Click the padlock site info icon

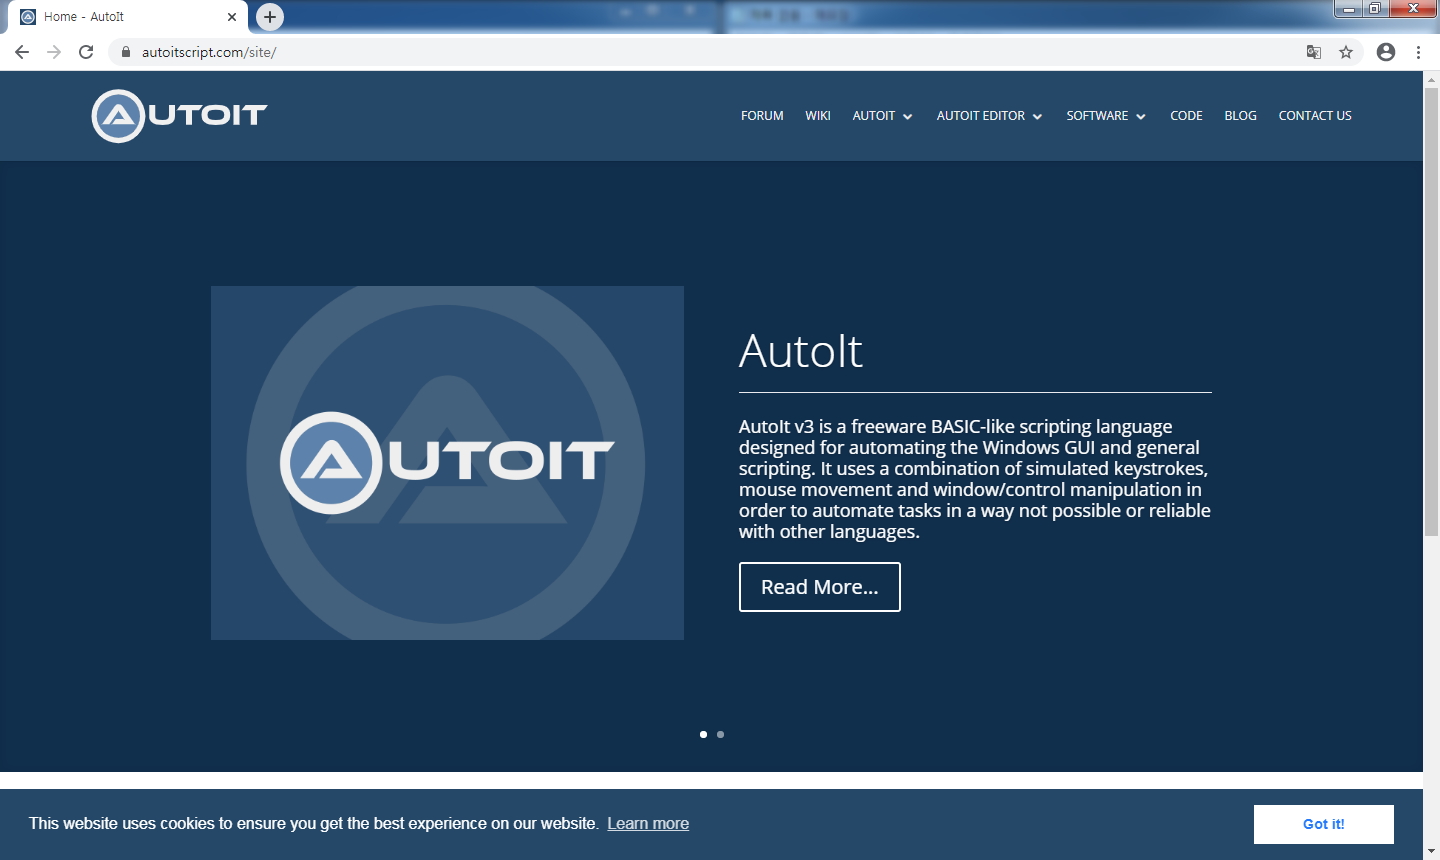click(x=126, y=52)
